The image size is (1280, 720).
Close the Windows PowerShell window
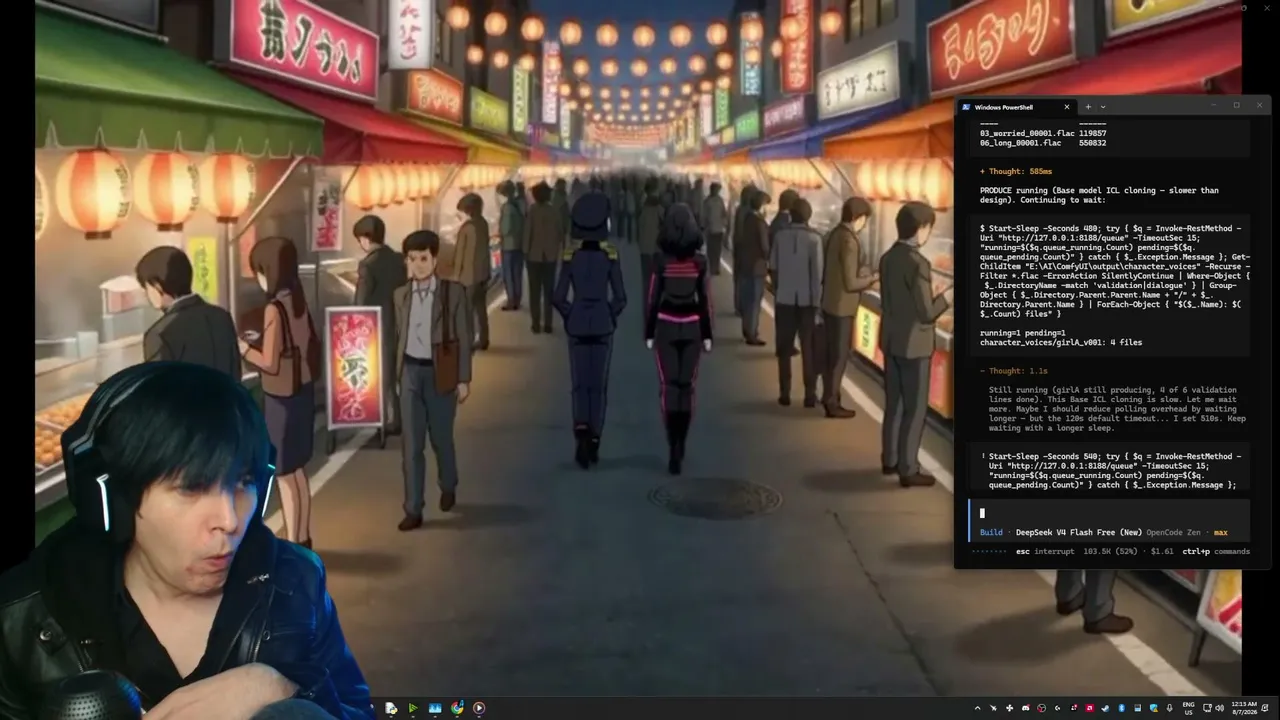(x=1258, y=106)
